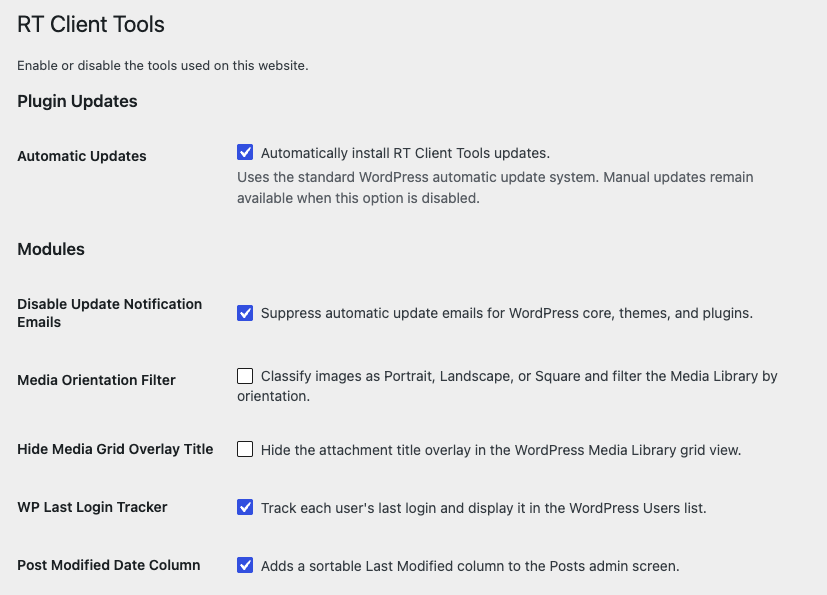Enable the Media Orientation Filter checkbox
This screenshot has width=827, height=595.
click(x=245, y=376)
